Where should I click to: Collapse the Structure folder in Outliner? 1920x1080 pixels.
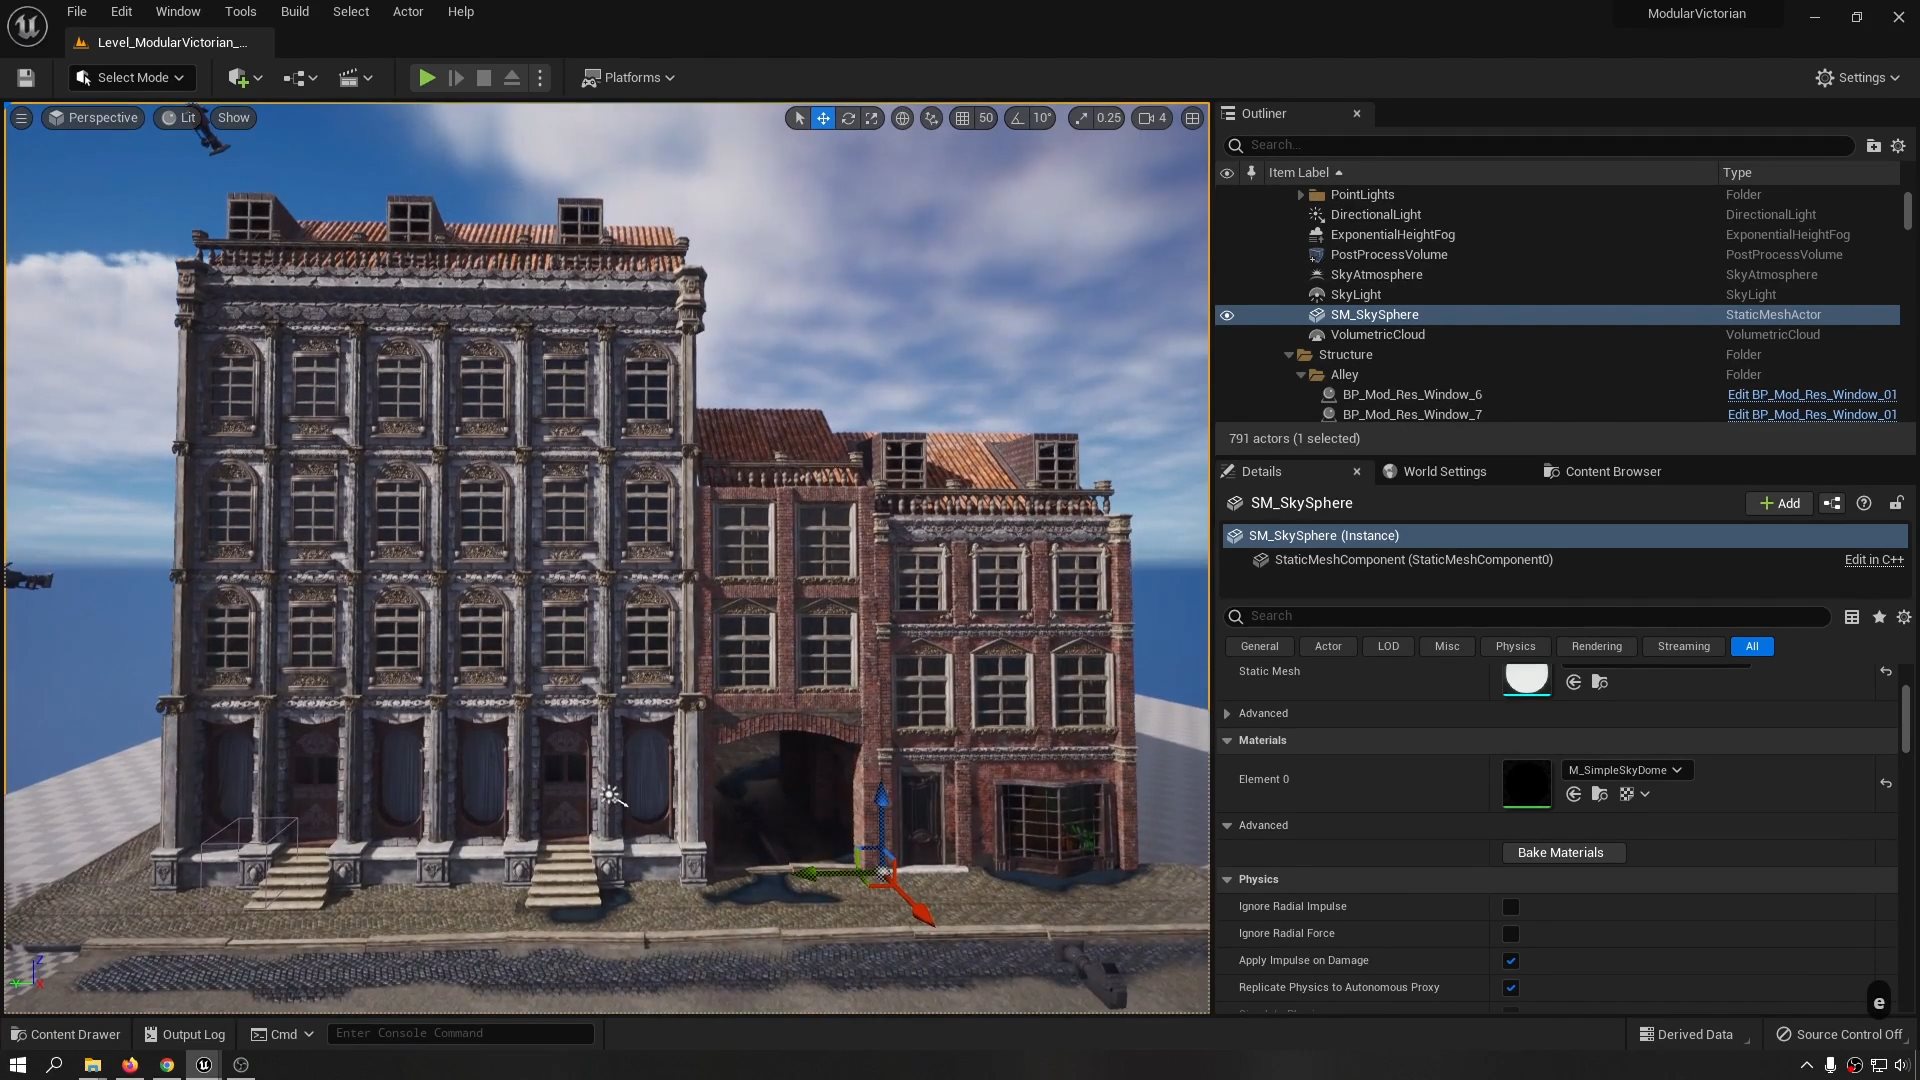coord(1289,355)
